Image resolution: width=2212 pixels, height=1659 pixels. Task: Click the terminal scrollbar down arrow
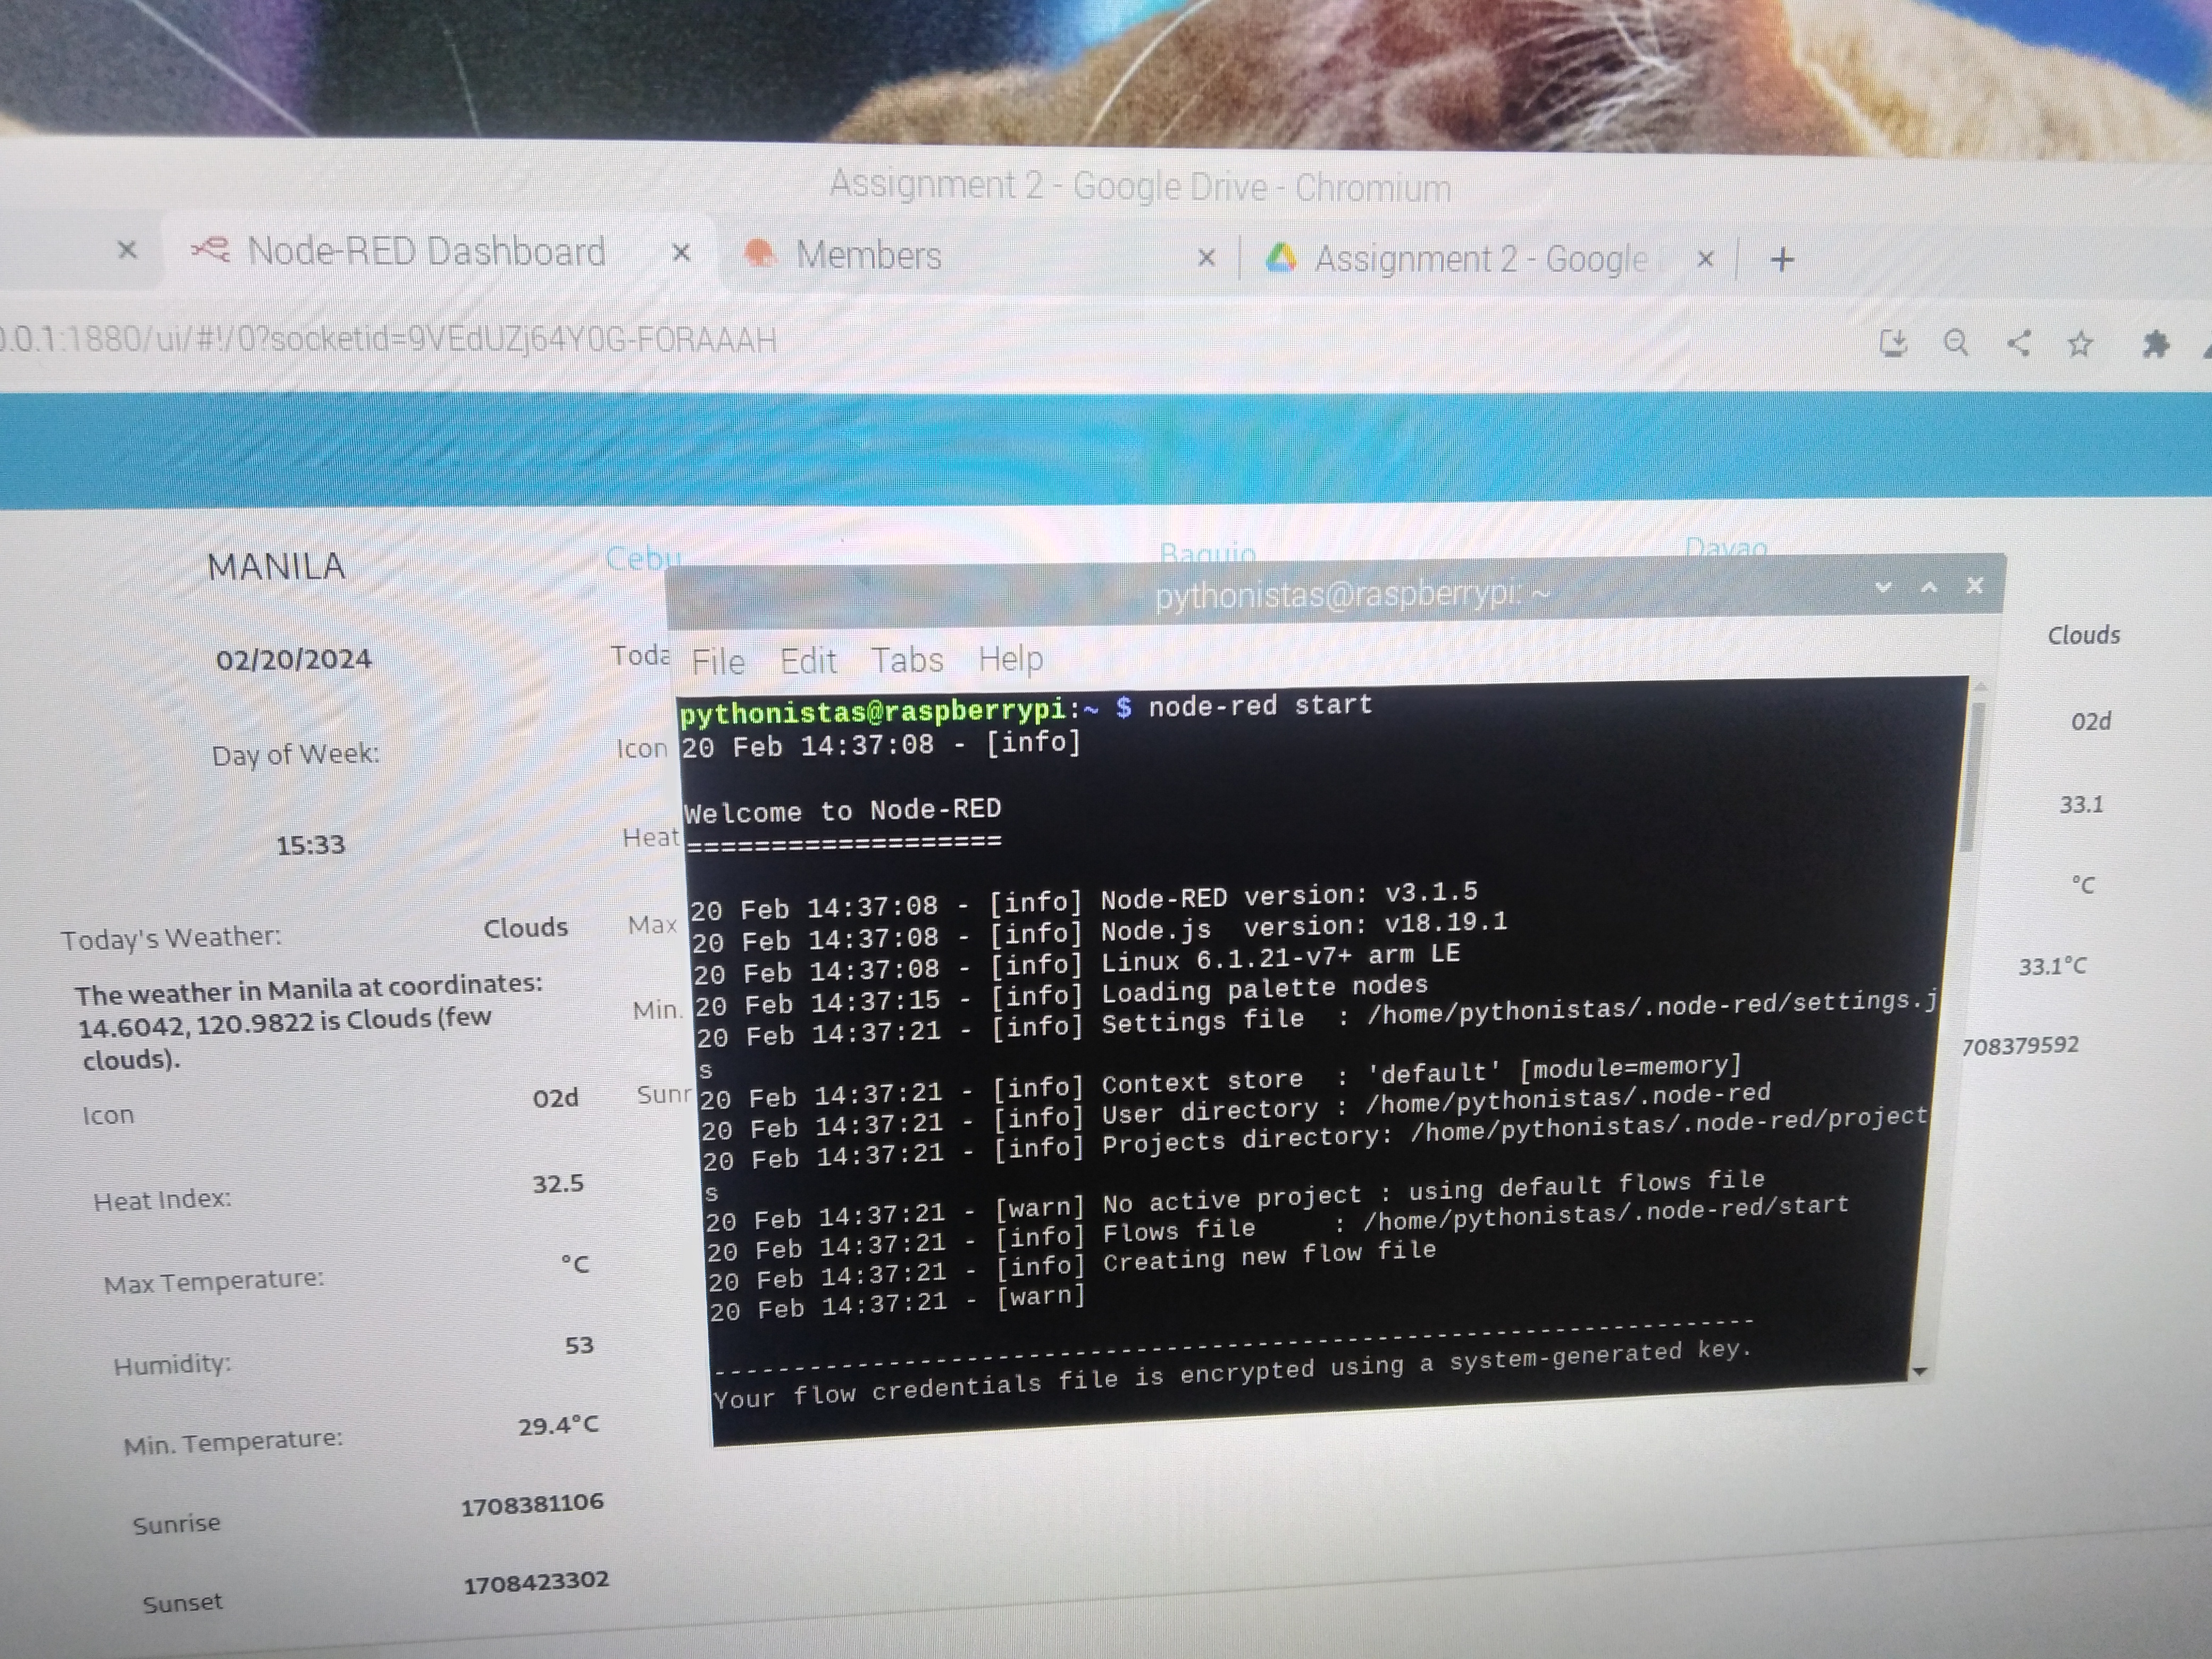[x=1919, y=1371]
